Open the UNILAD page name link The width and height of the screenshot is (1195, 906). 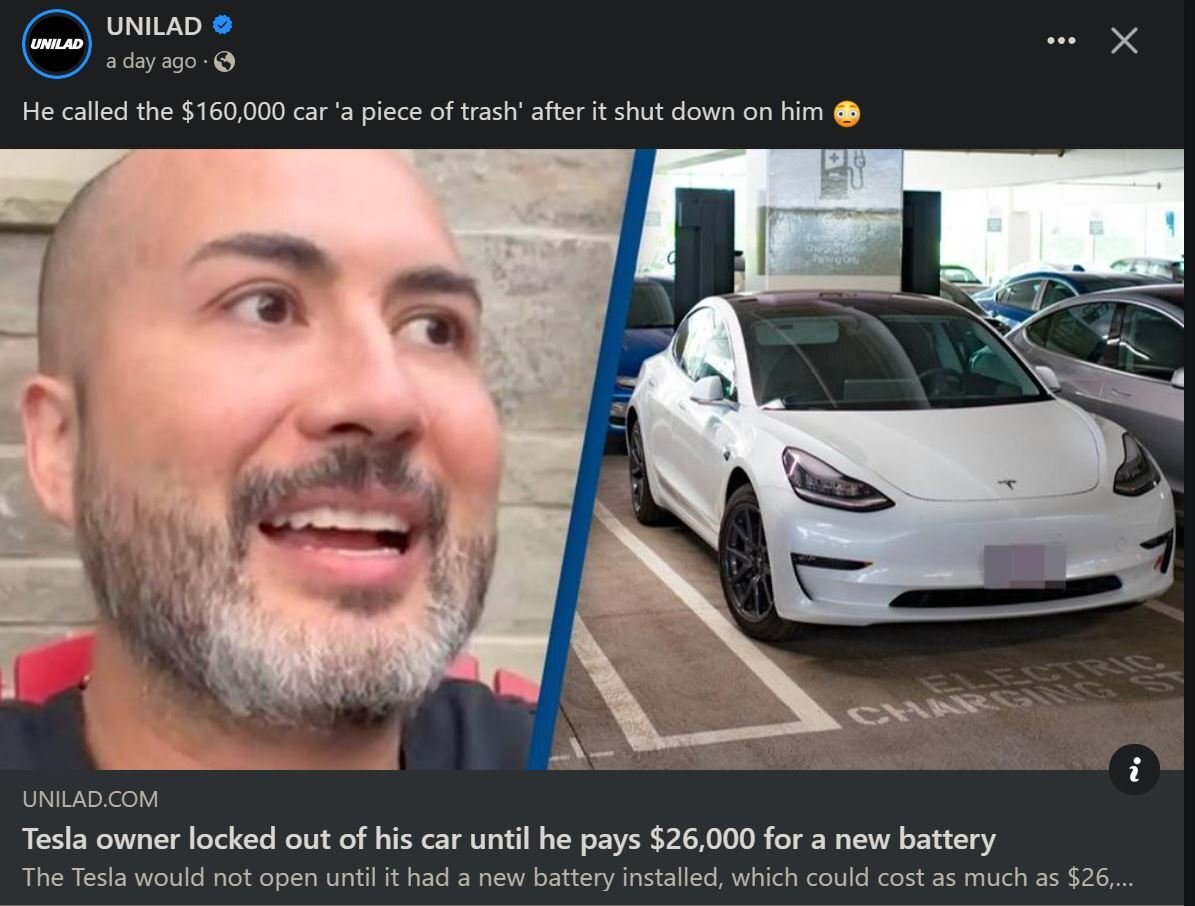point(154,26)
